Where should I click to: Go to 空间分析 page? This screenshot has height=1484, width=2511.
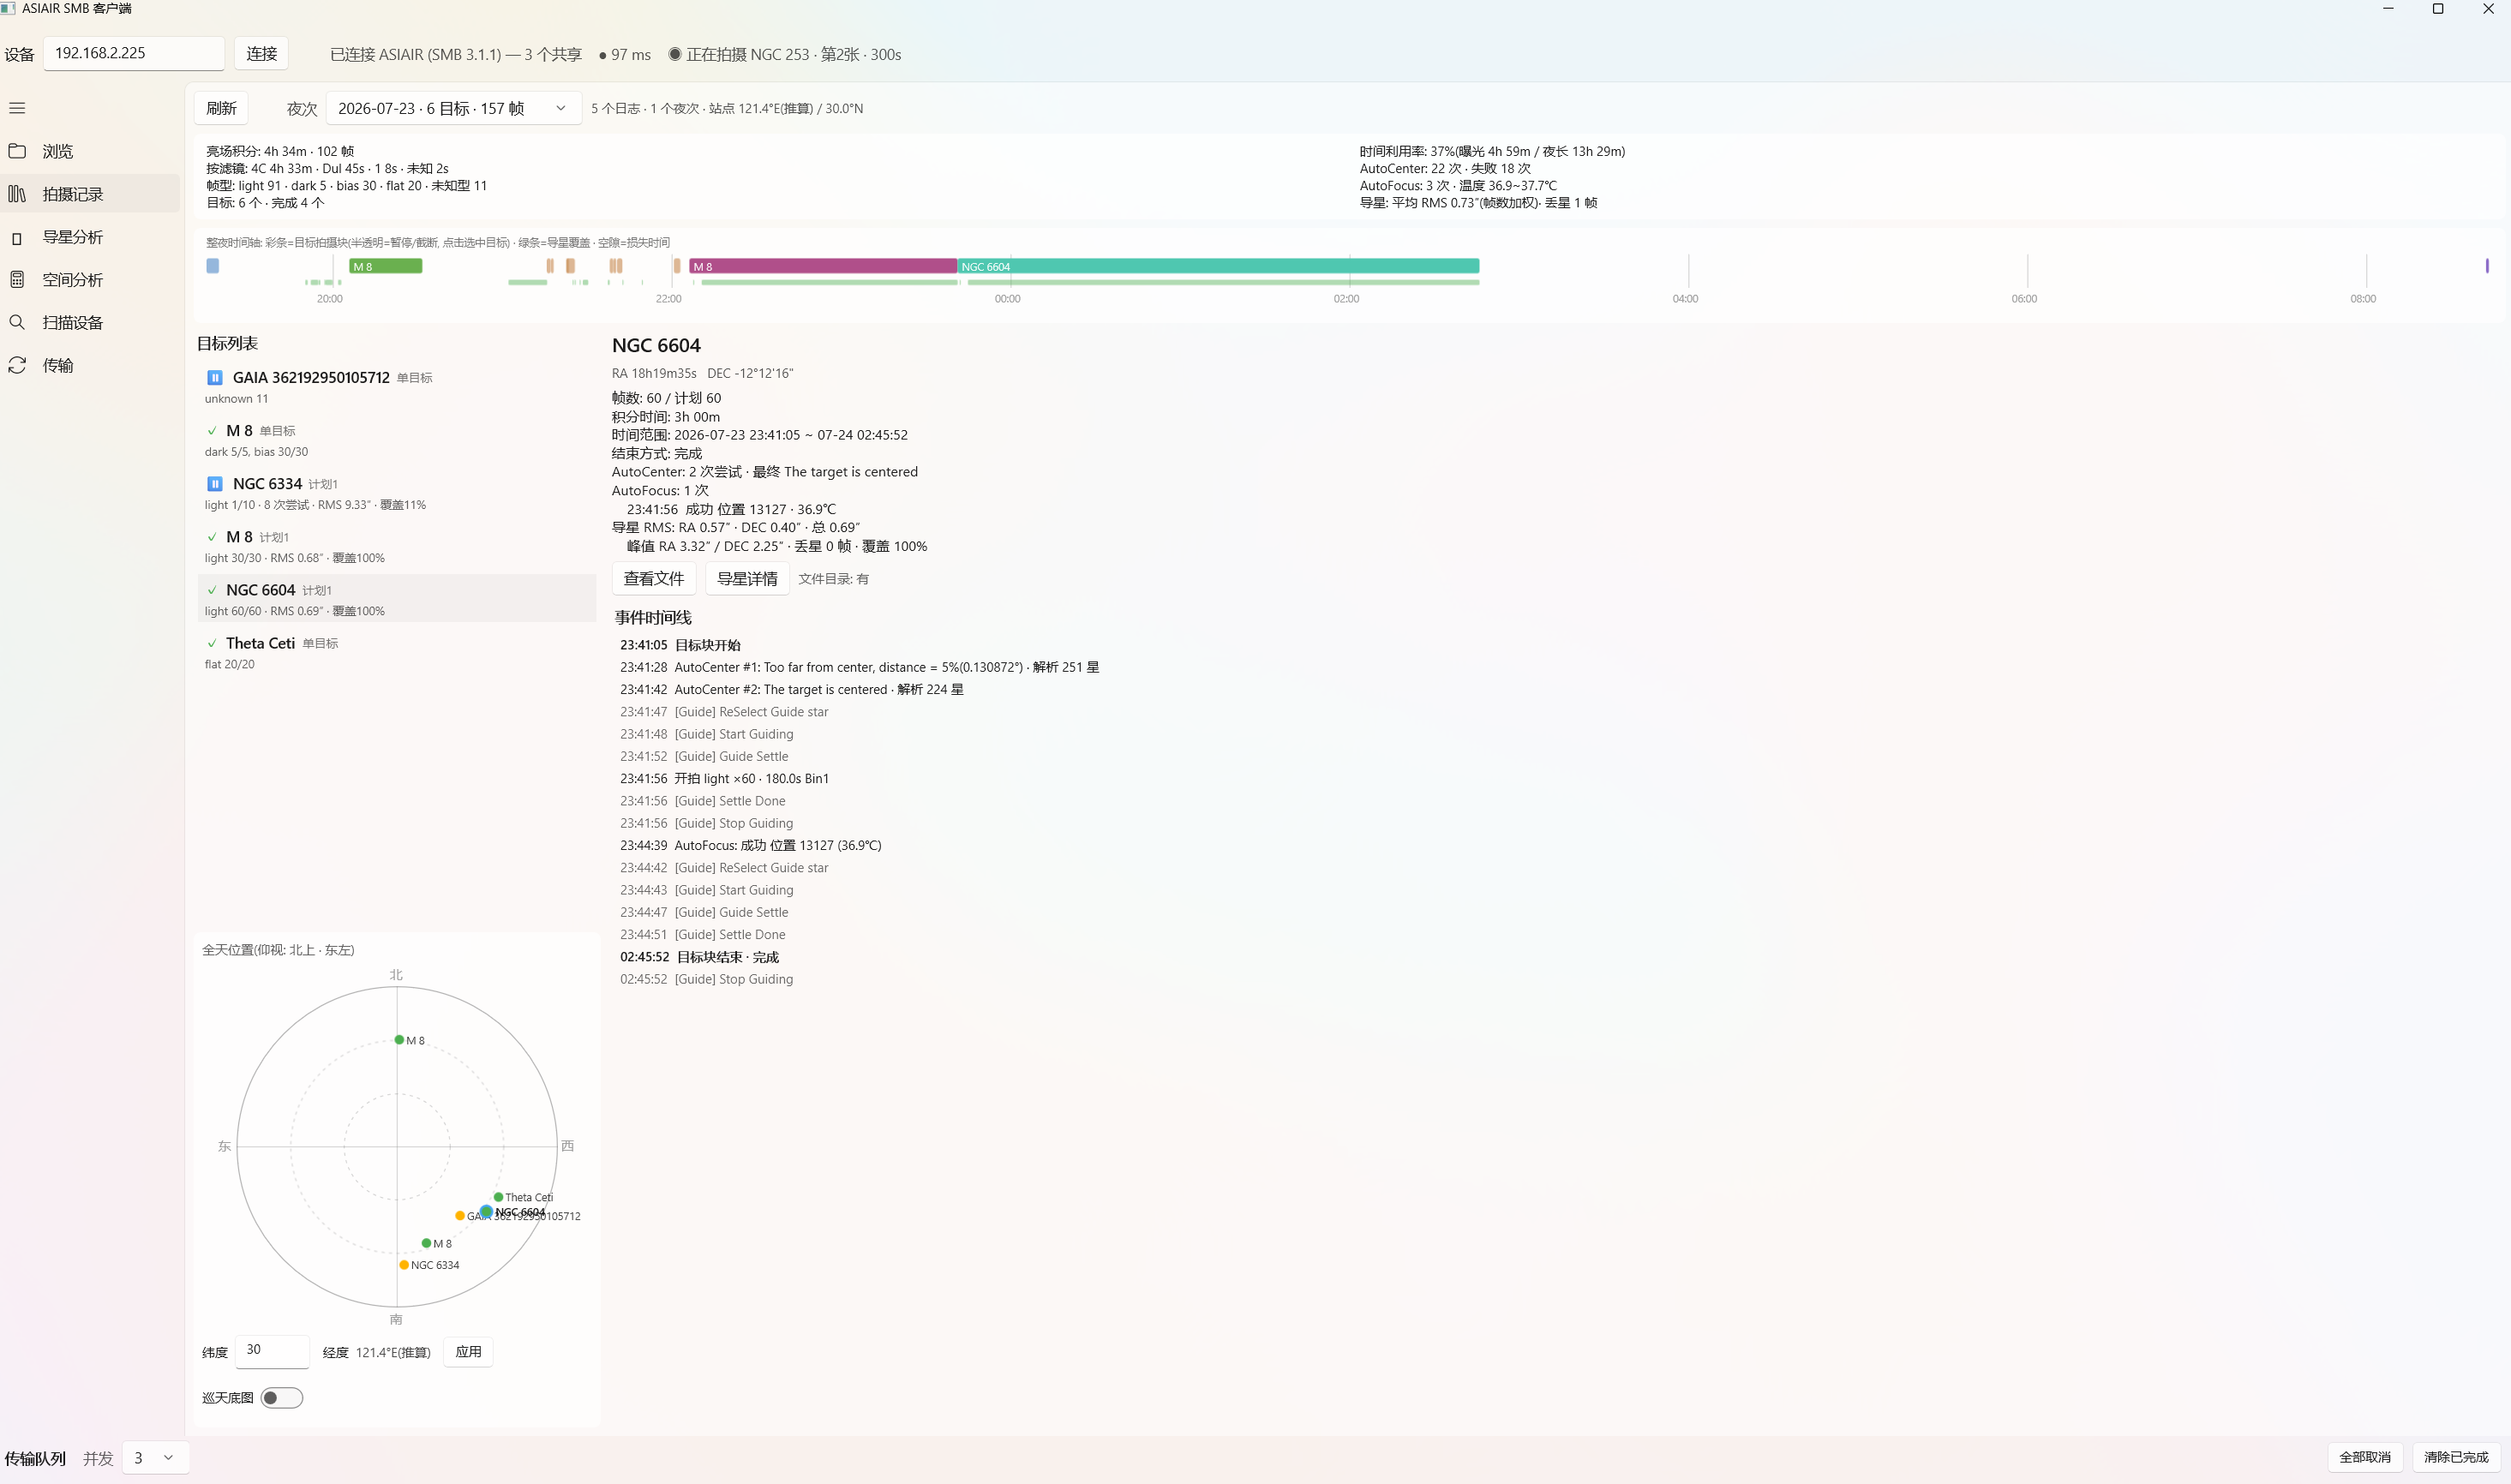click(x=90, y=280)
